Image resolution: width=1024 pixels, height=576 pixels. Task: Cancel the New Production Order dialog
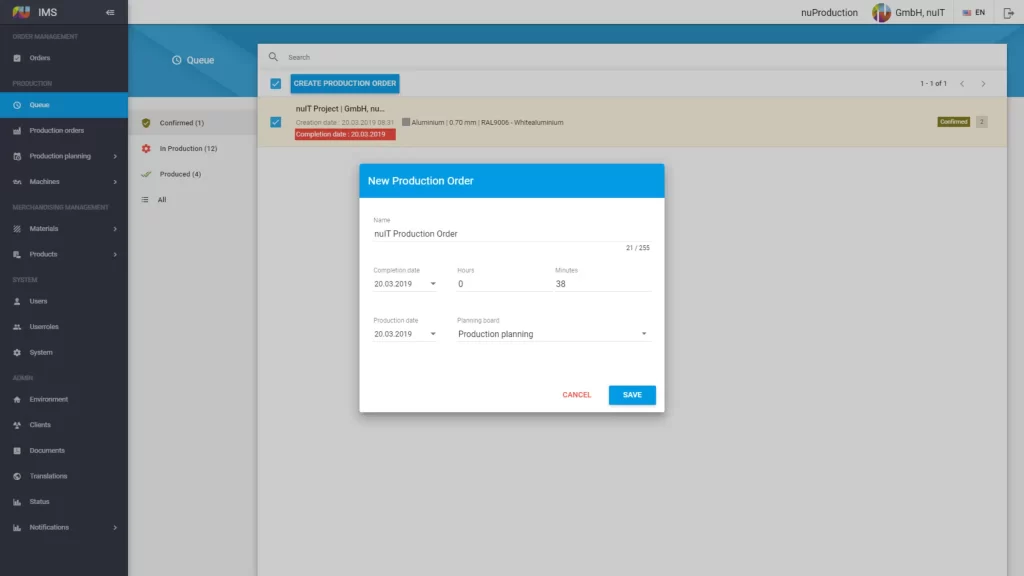[x=576, y=395]
